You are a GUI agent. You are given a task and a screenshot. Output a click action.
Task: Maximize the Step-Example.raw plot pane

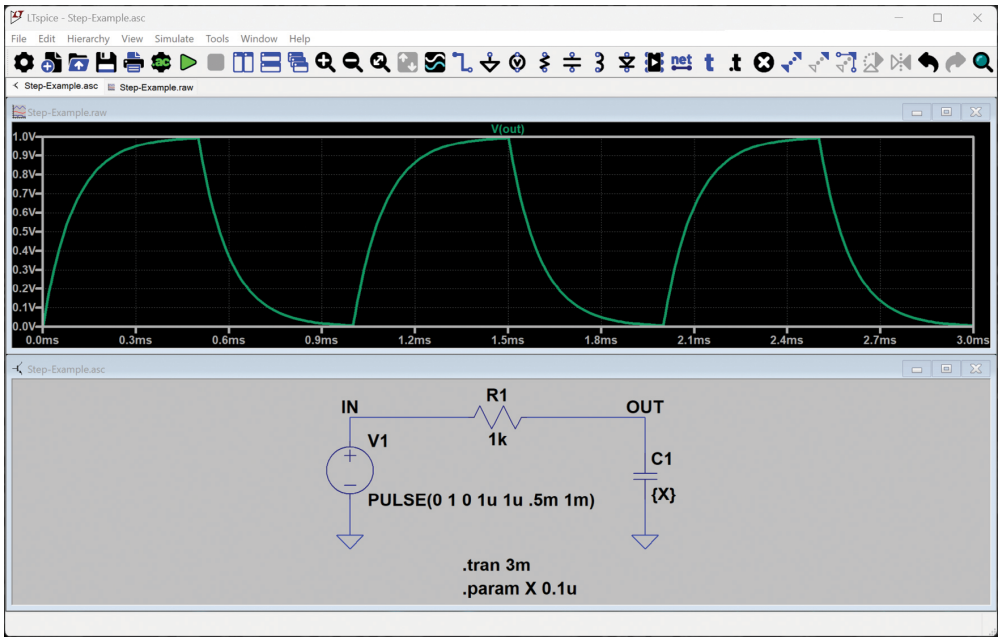pyautogui.click(x=946, y=113)
